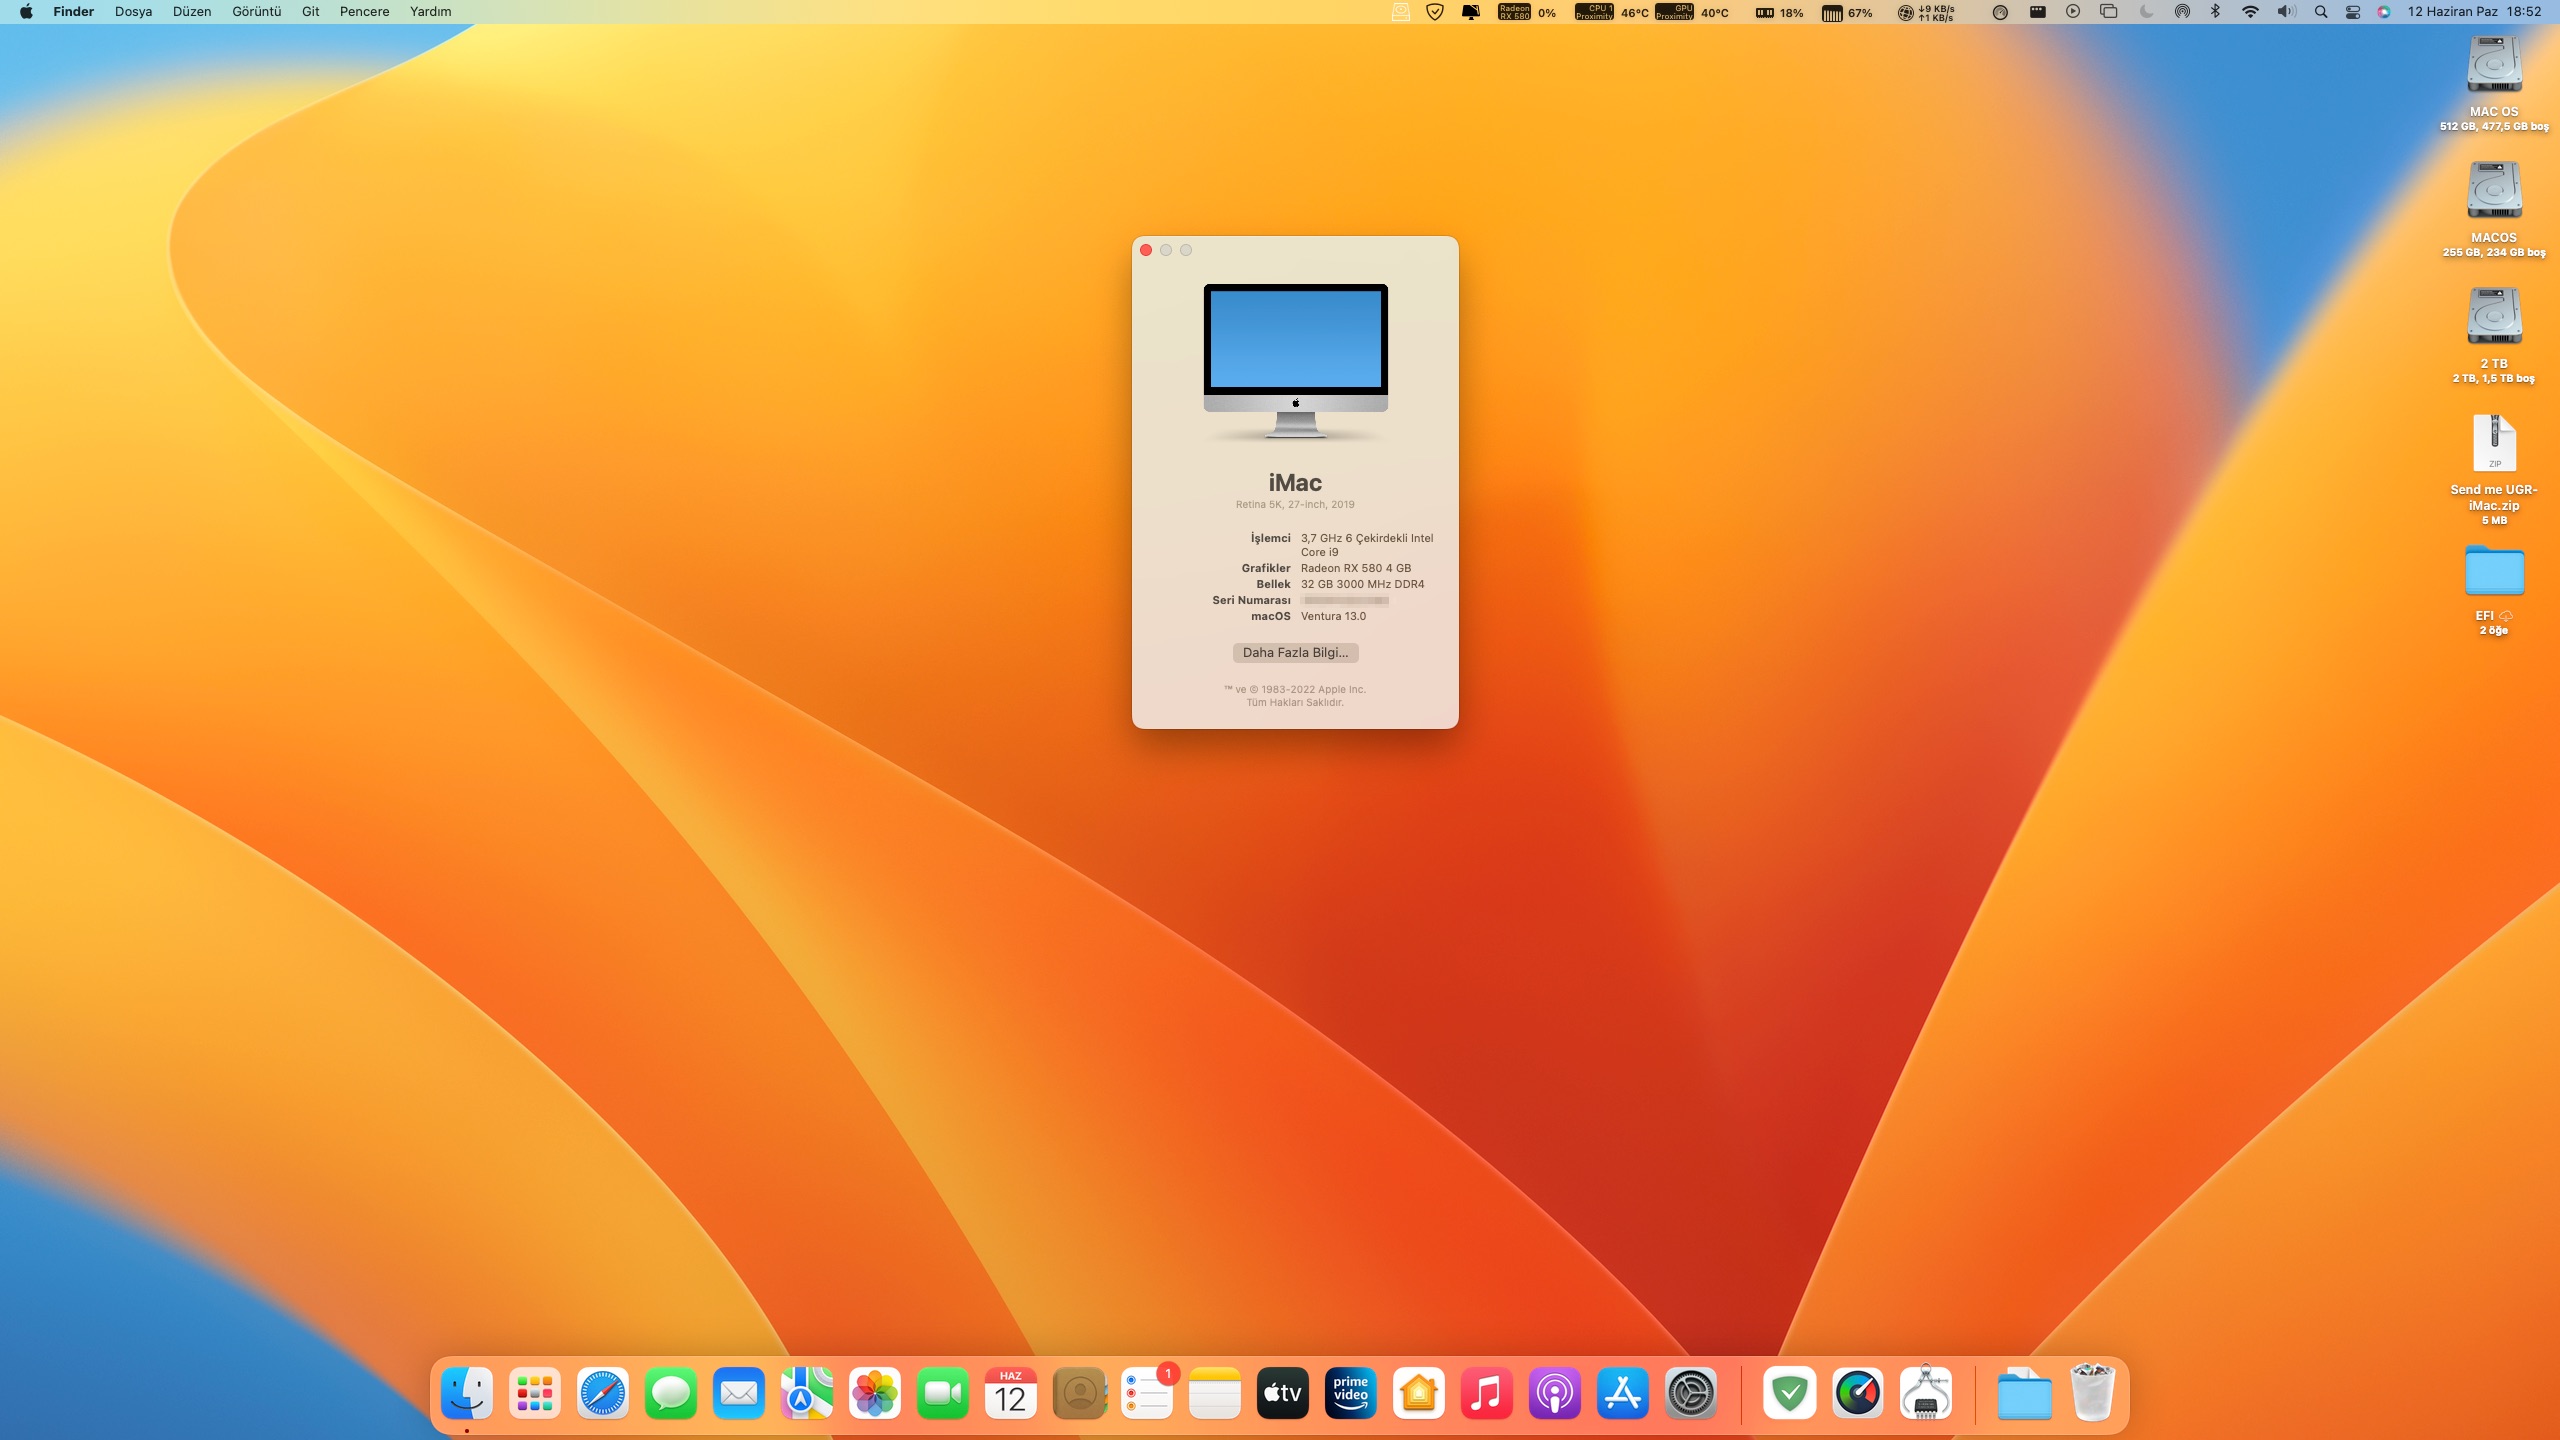Select the EFI folder on the desktop

click(2494, 572)
